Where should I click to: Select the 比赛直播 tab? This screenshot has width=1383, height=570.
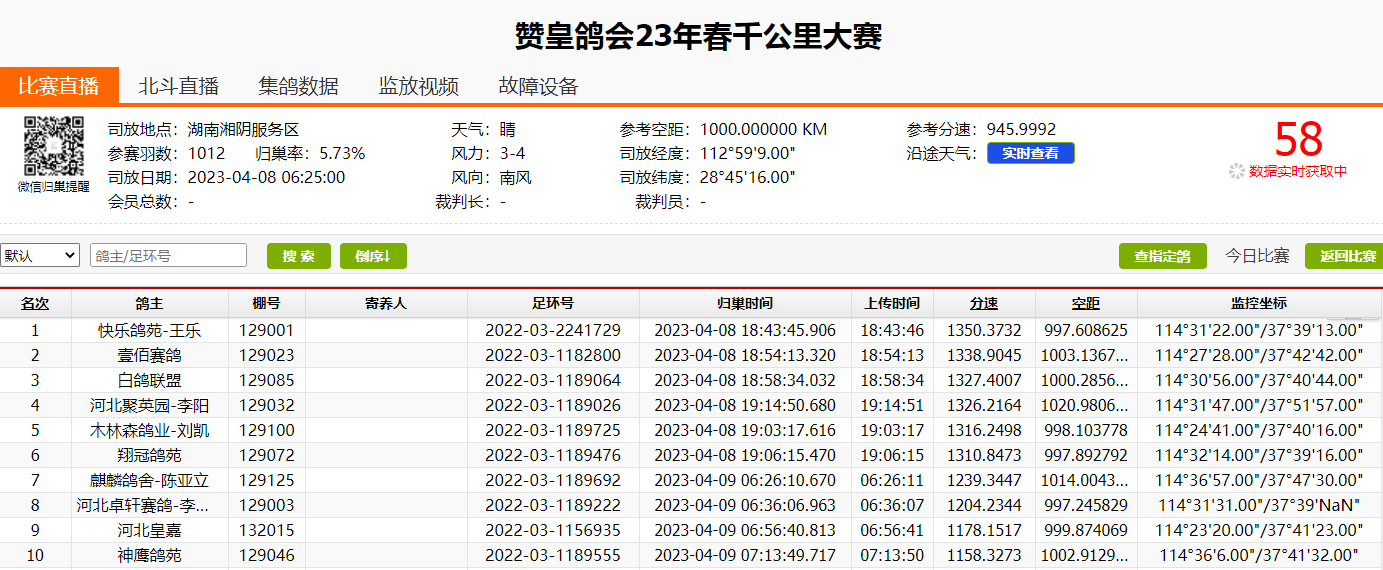pos(59,86)
